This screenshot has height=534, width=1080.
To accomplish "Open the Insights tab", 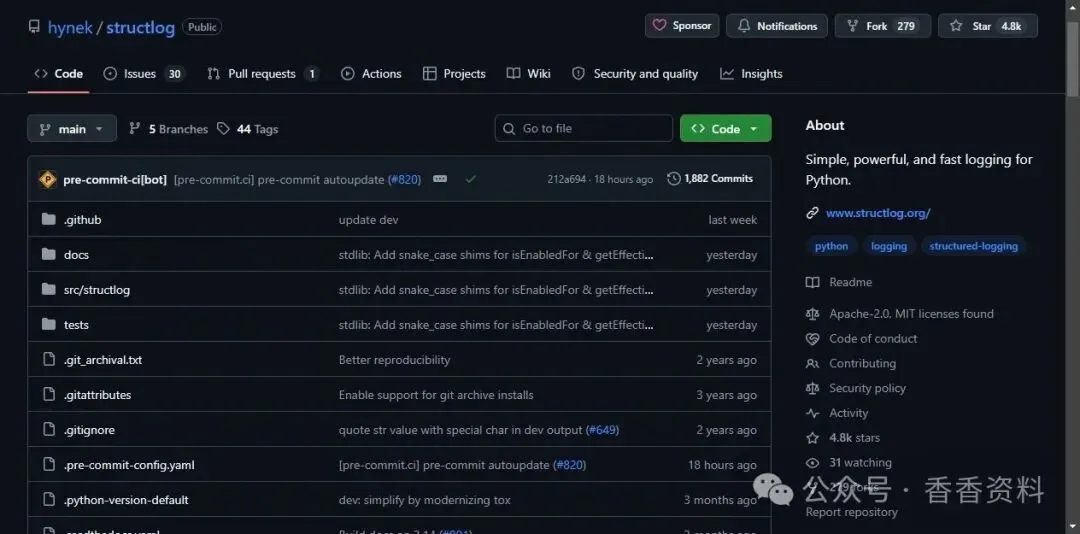I will point(751,74).
